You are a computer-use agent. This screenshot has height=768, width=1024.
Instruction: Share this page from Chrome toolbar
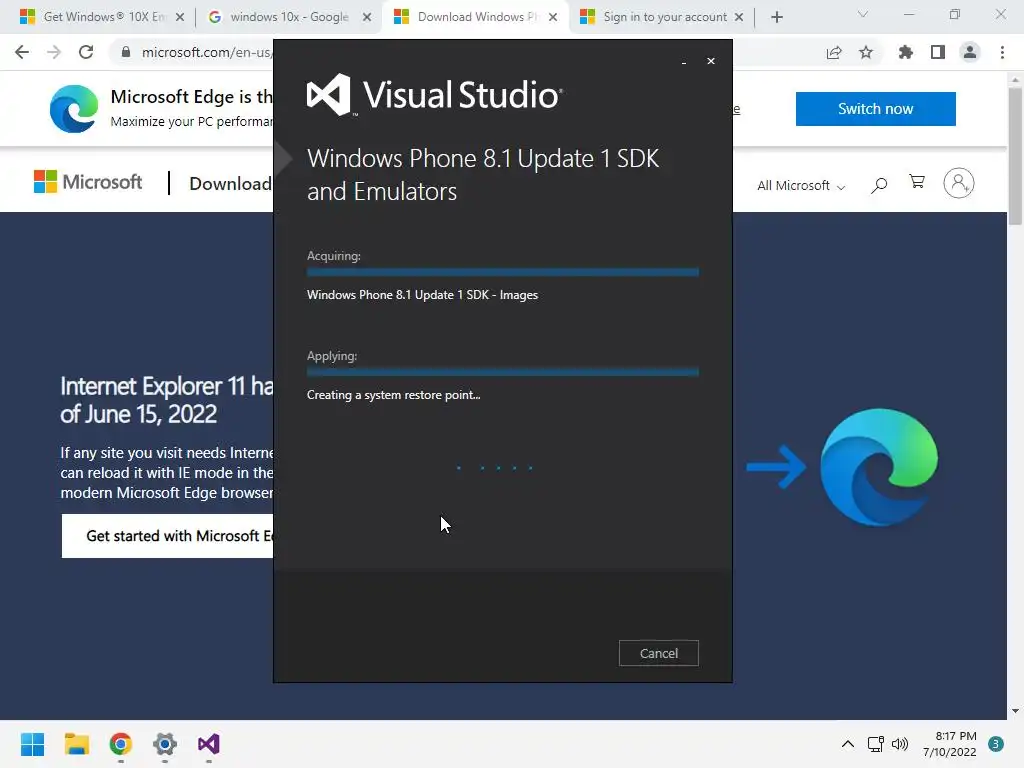(x=834, y=52)
